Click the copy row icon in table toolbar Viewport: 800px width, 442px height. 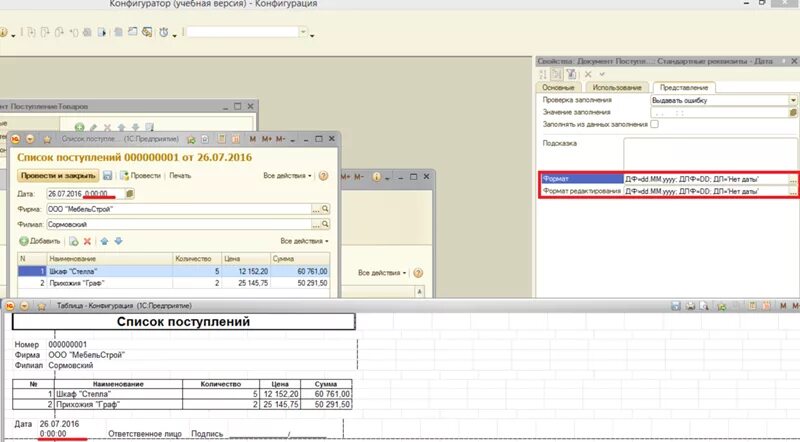[73, 241]
